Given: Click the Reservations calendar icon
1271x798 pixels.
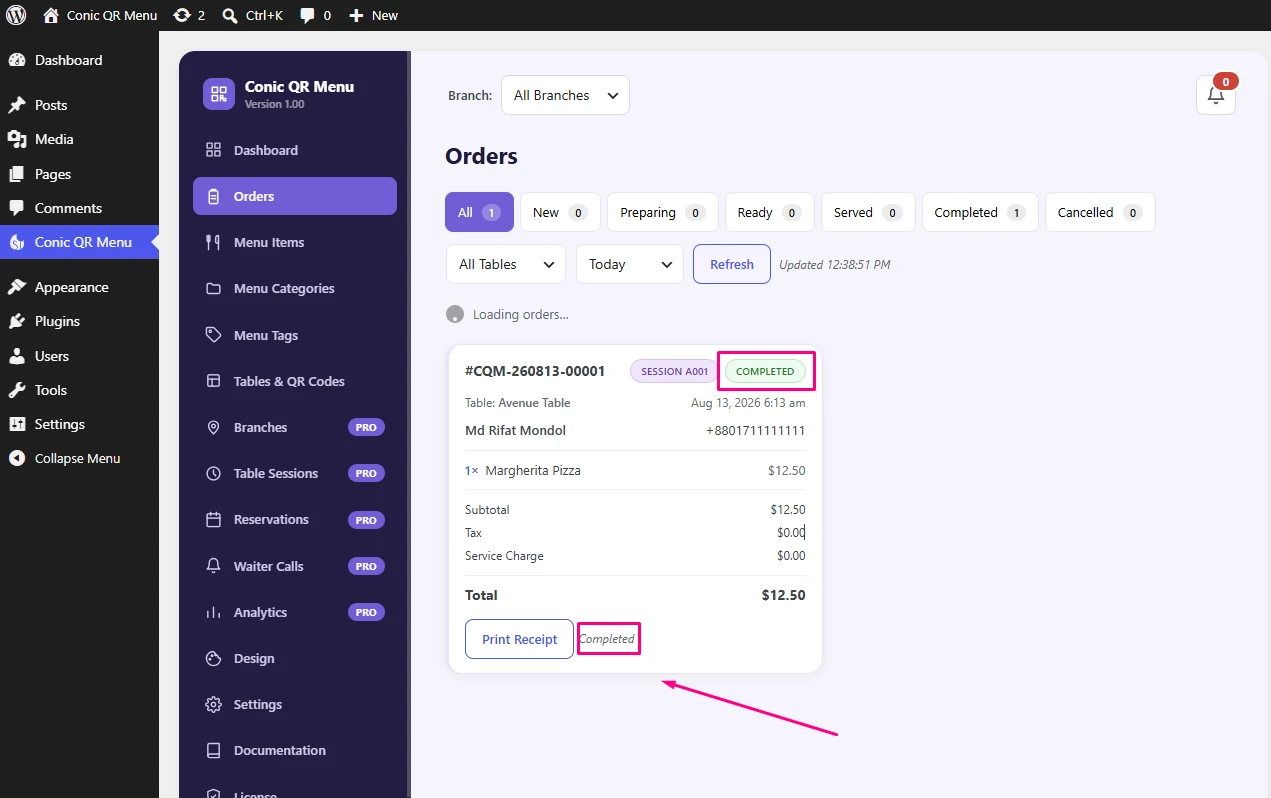Looking at the screenshot, I should point(213,519).
